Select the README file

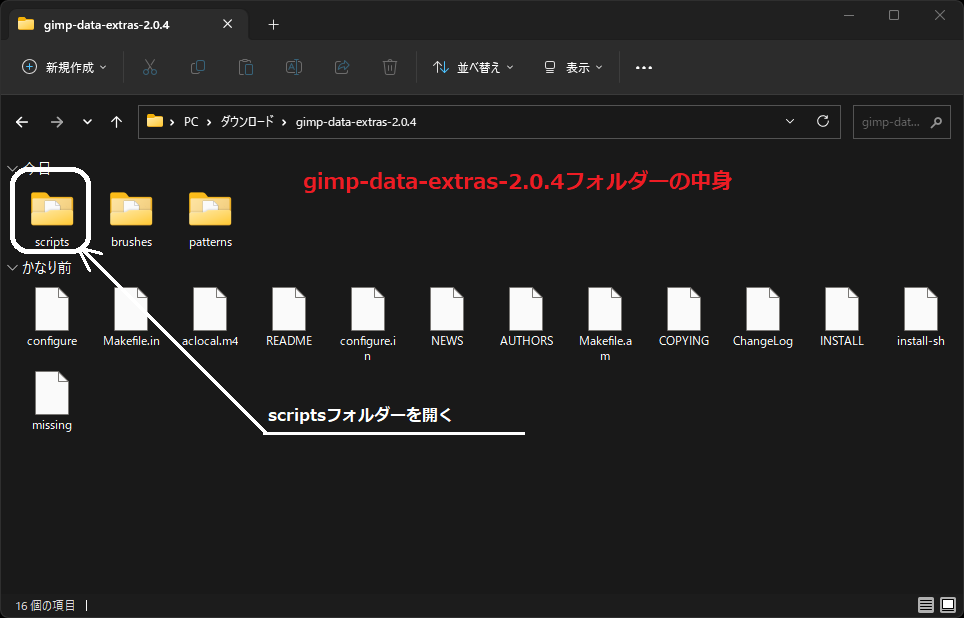pos(289,317)
